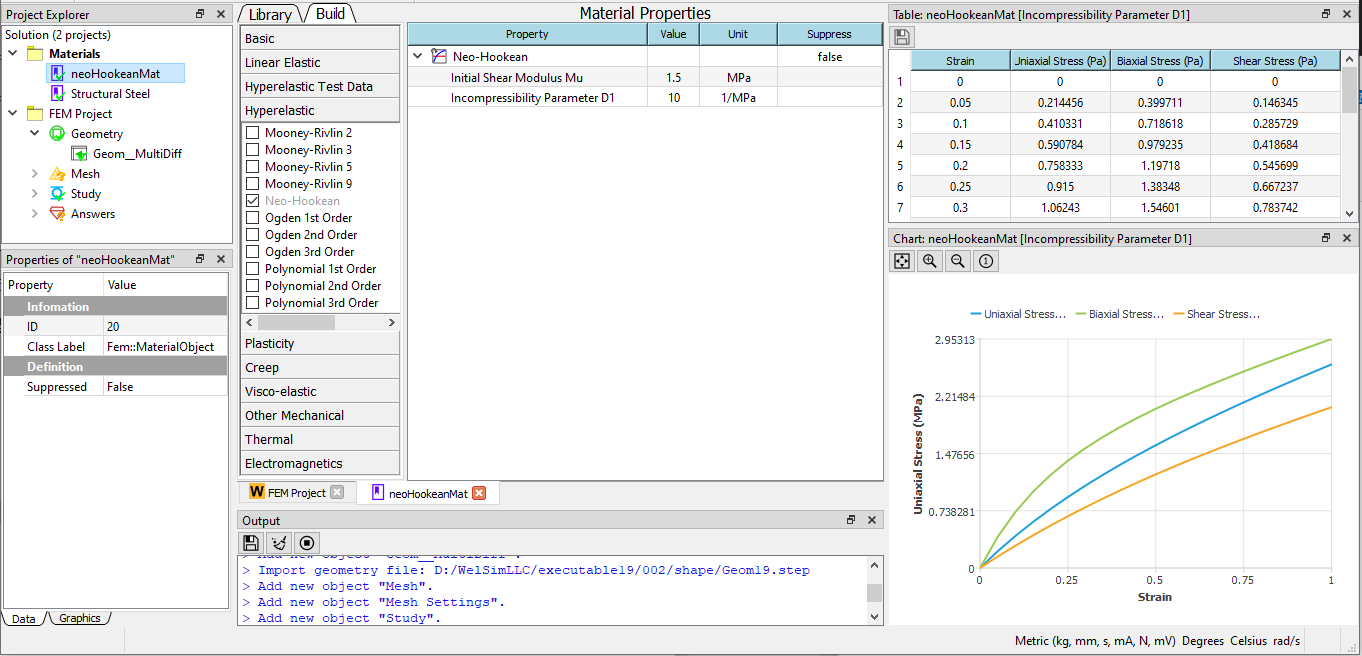The height and width of the screenshot is (656, 1362).
Task: Check Ogden 3rd Order checkbox
Action: pos(252,252)
